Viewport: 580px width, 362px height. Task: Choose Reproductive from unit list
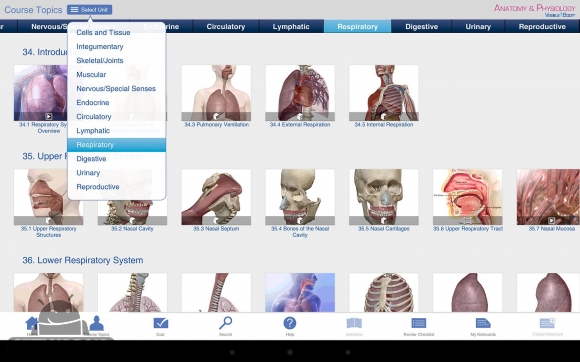[x=98, y=187]
